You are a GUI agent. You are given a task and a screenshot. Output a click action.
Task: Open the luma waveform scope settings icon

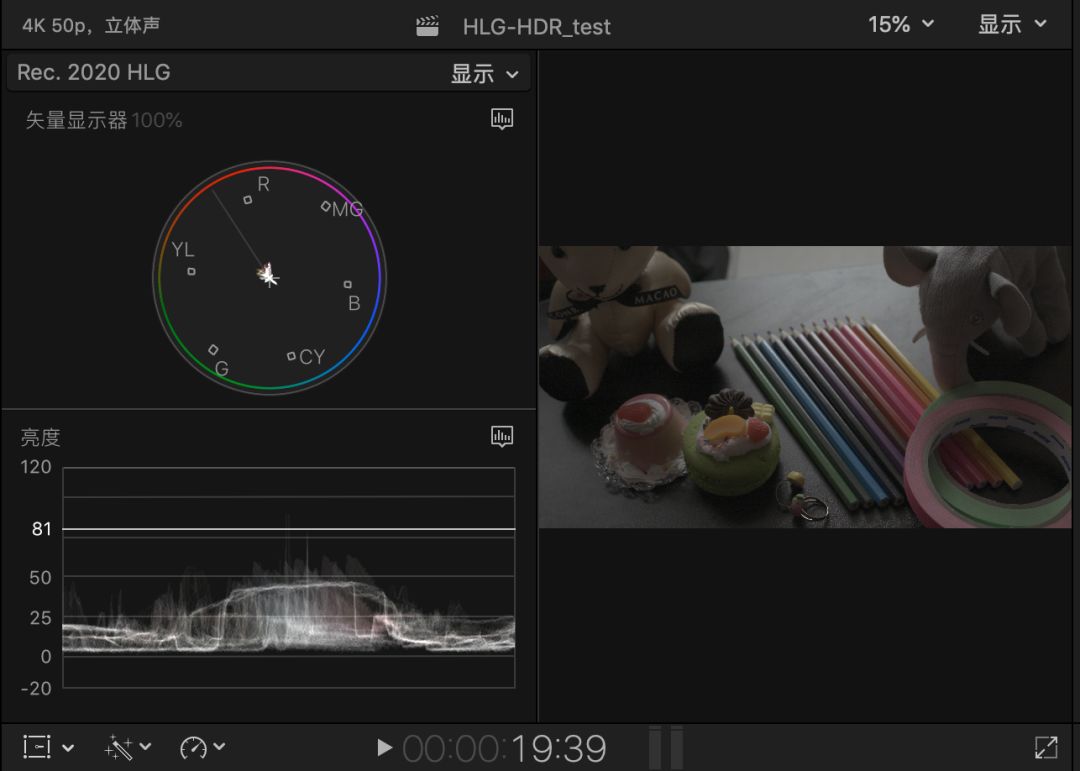point(502,436)
